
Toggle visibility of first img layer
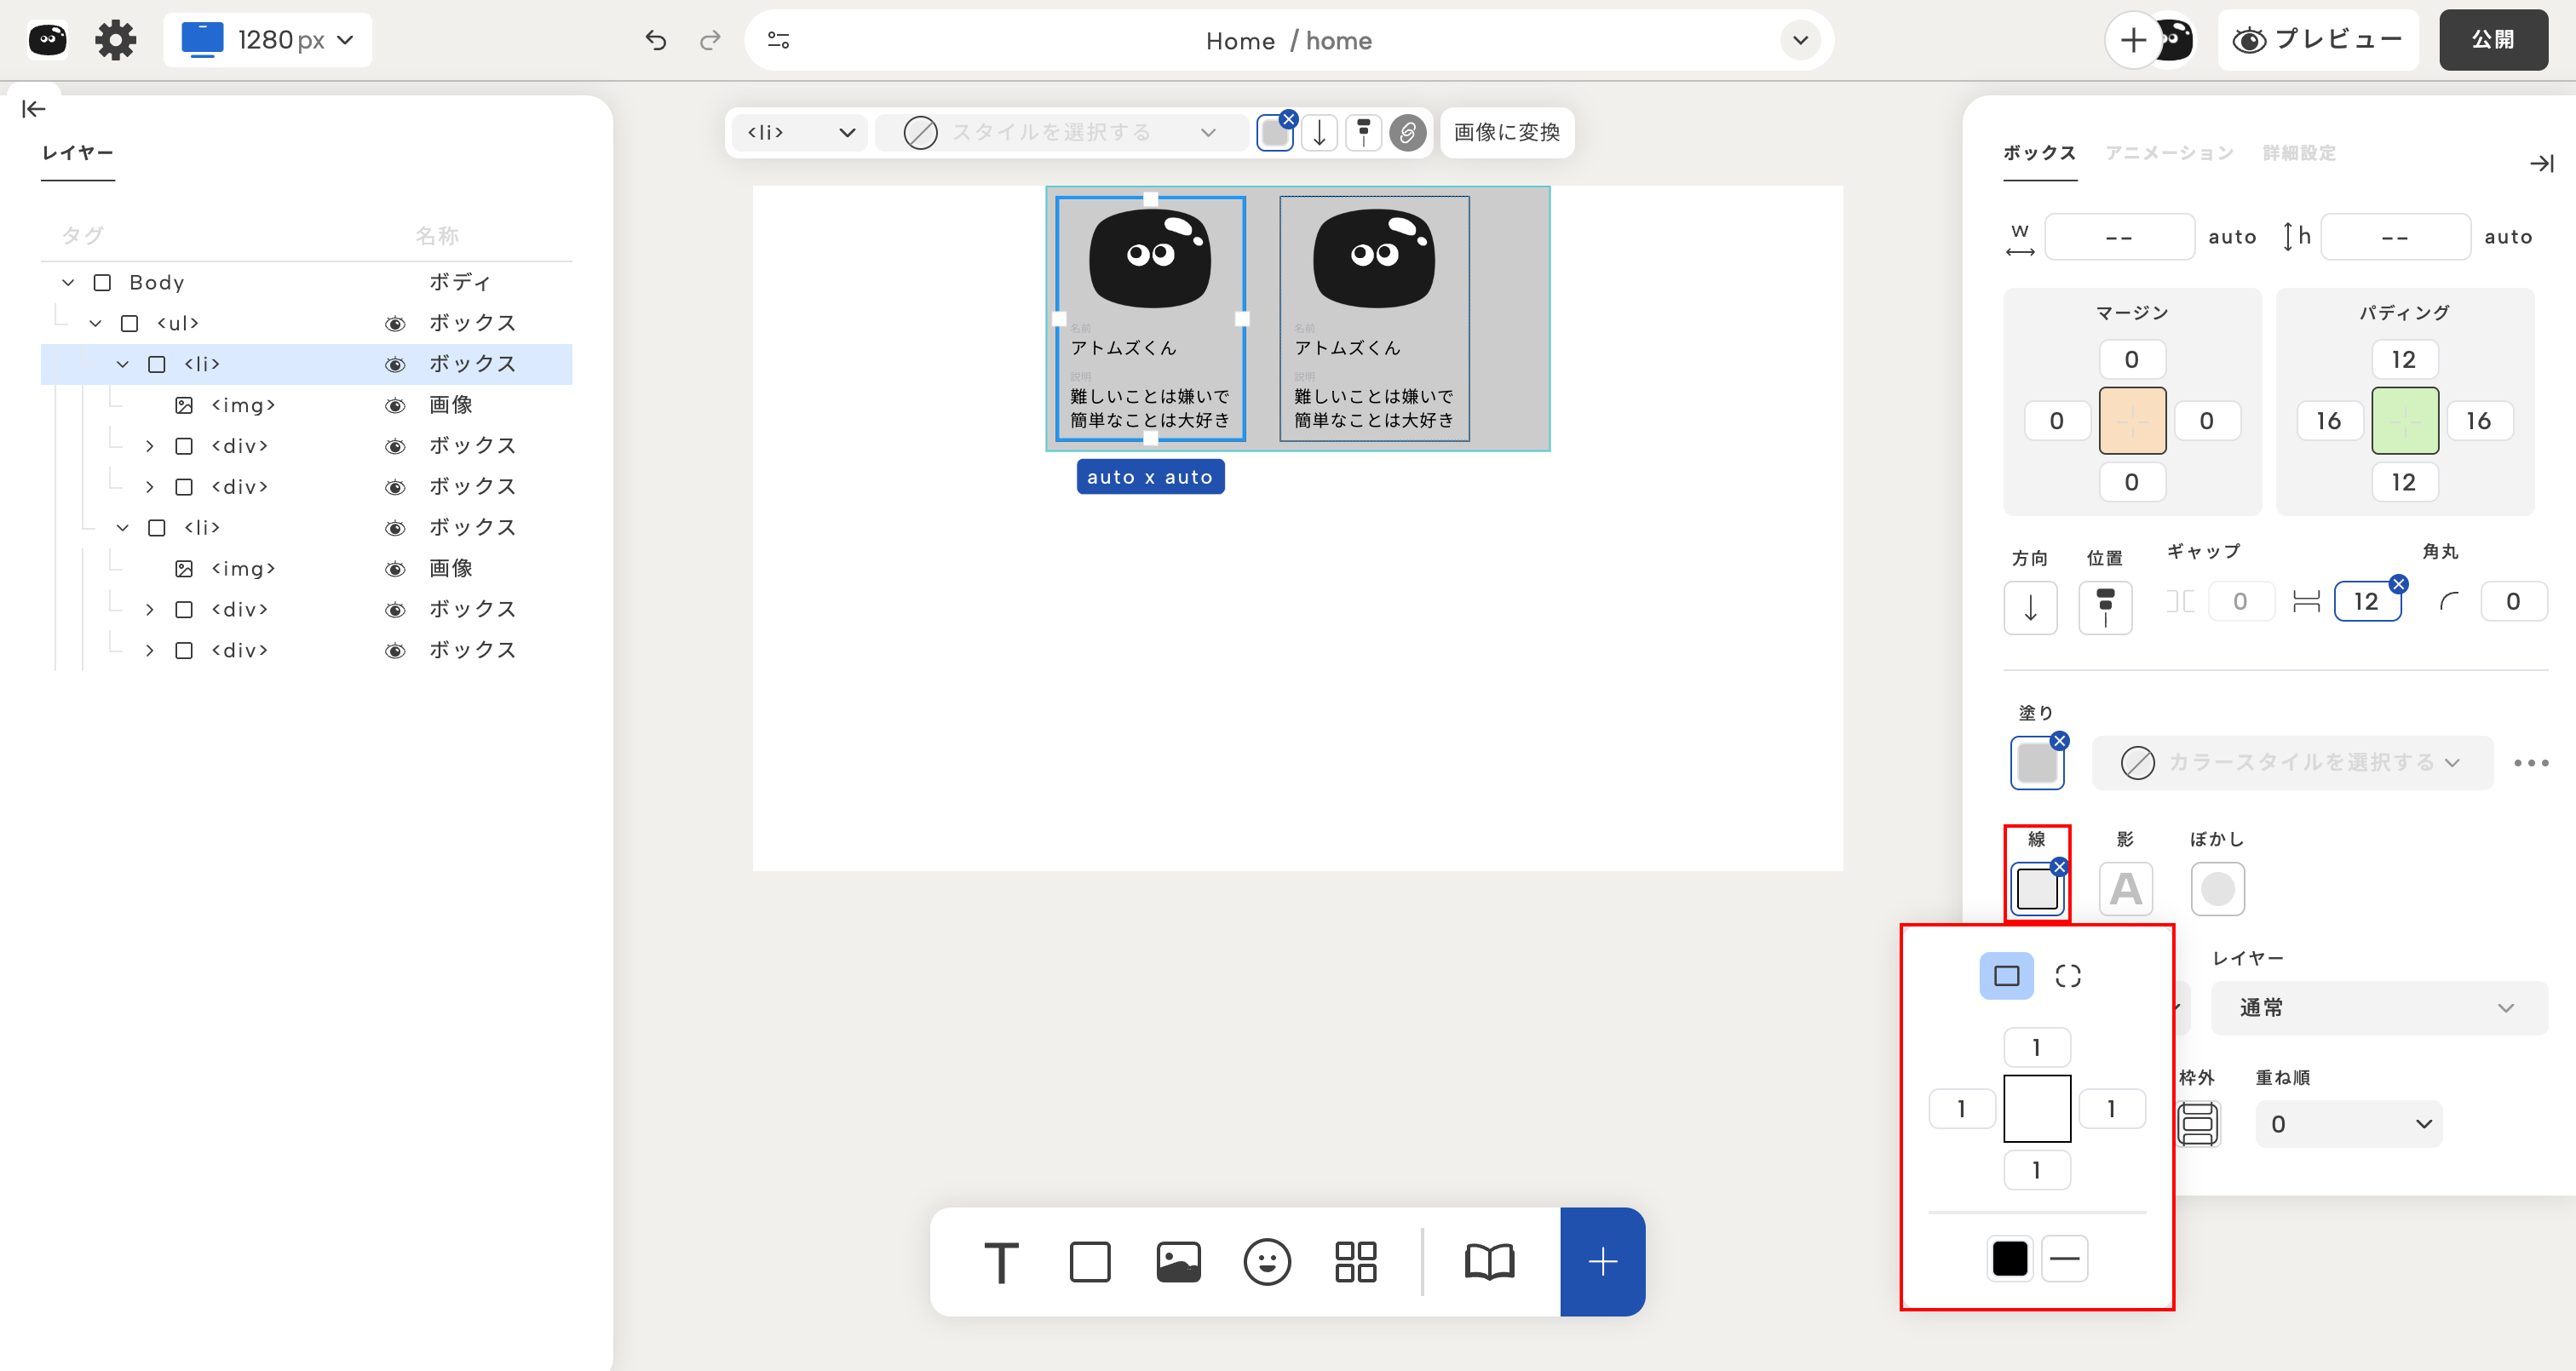(395, 405)
